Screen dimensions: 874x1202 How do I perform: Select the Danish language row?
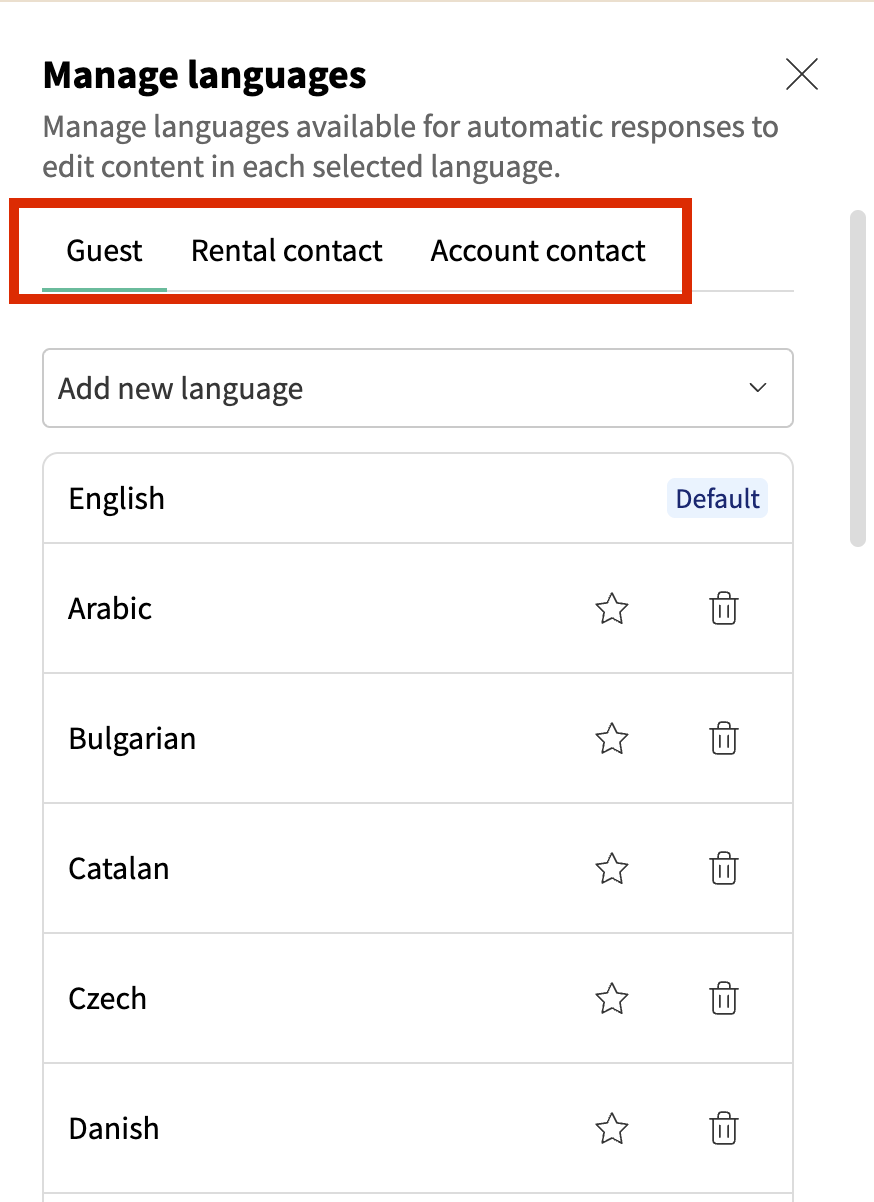pos(300,1129)
